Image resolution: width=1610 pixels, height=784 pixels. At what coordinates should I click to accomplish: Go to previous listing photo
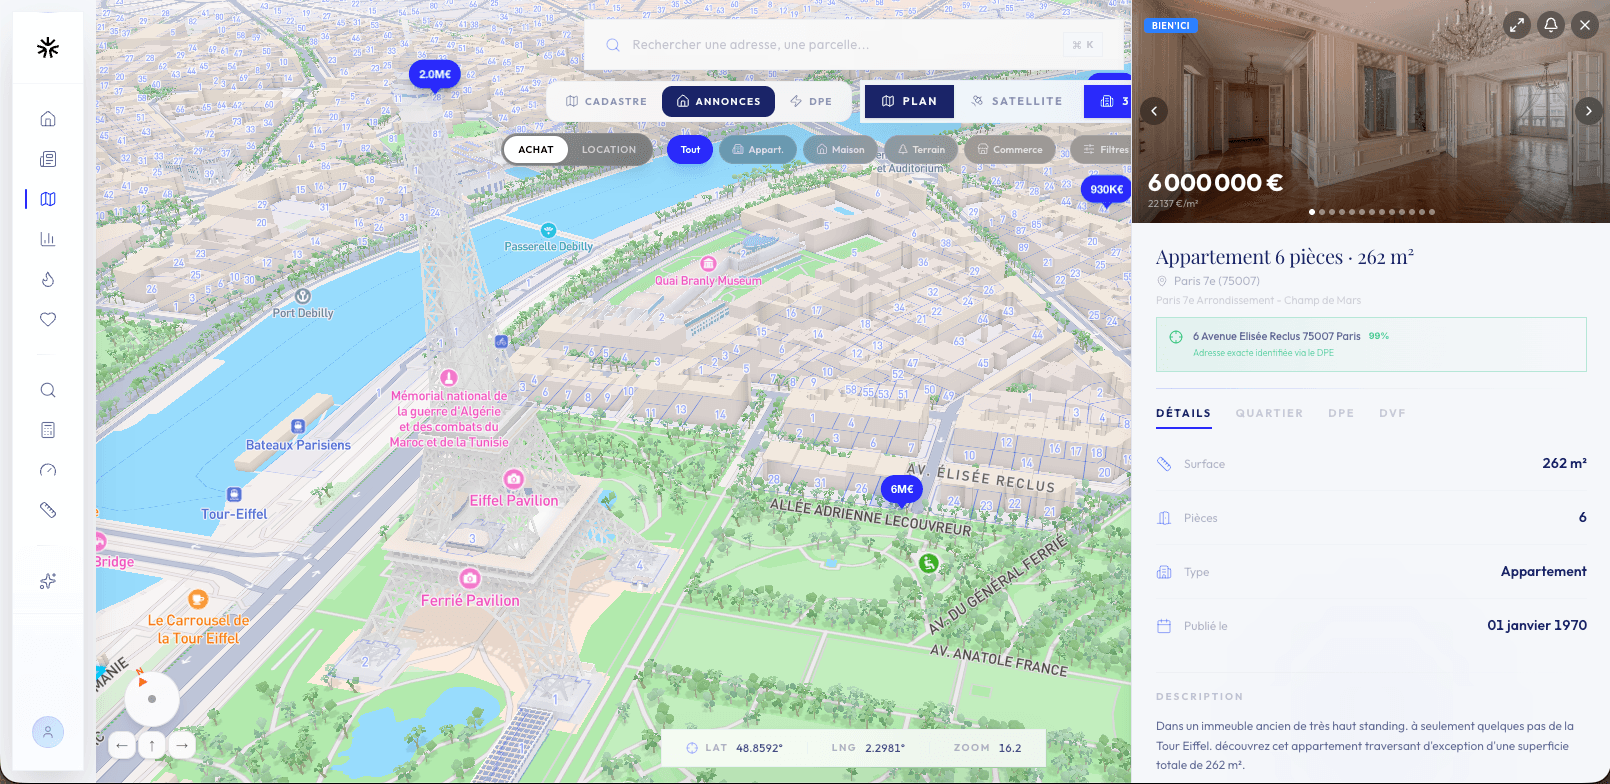pos(1154,111)
